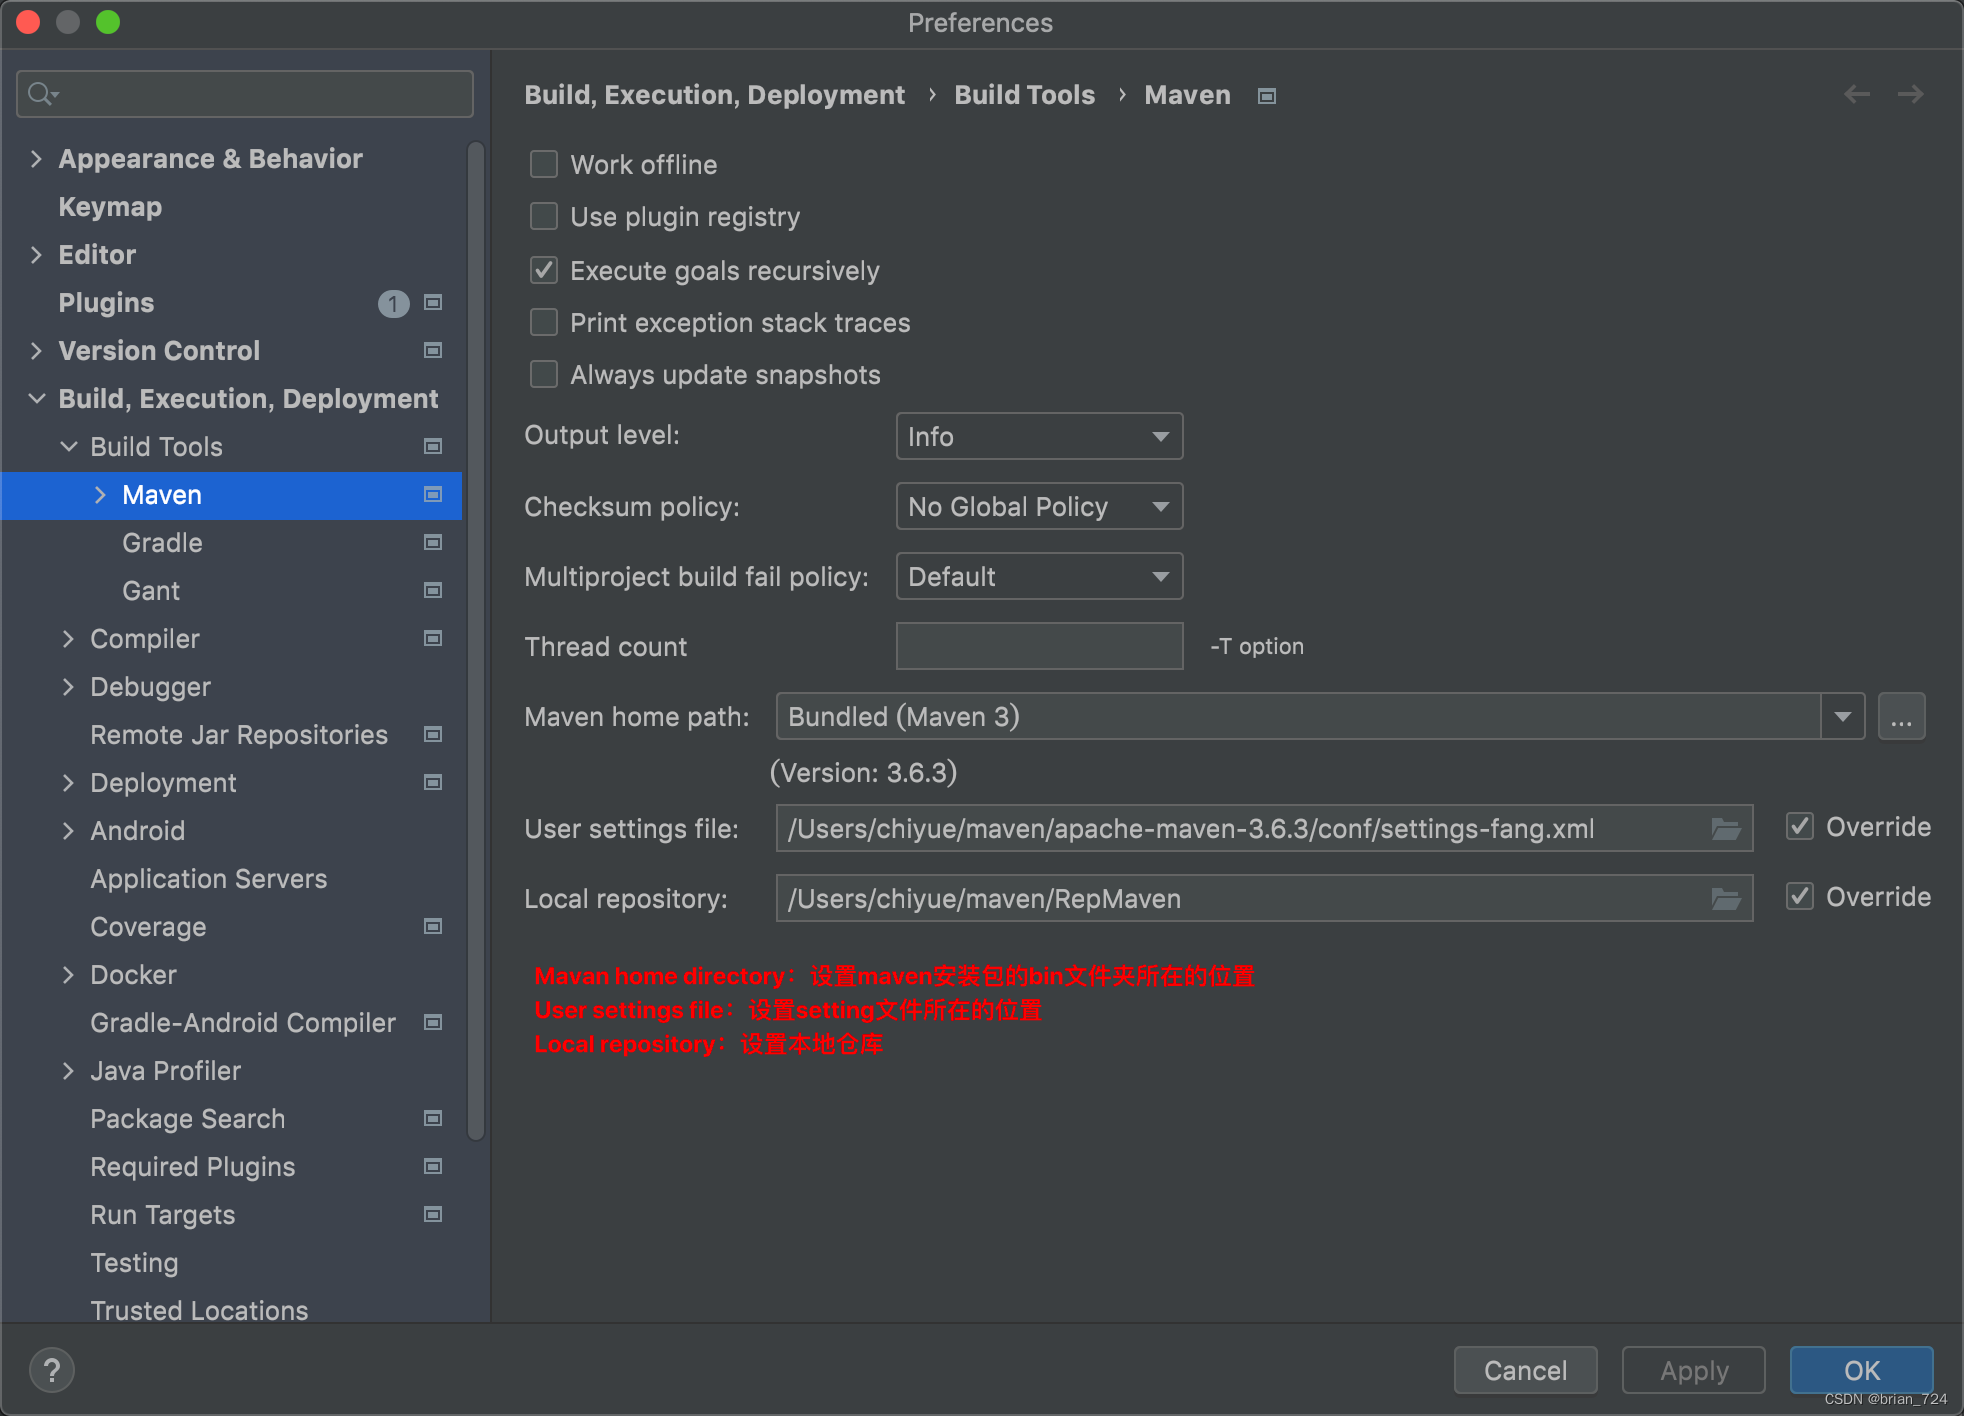Open the Checksum policy dropdown

coord(1039,507)
